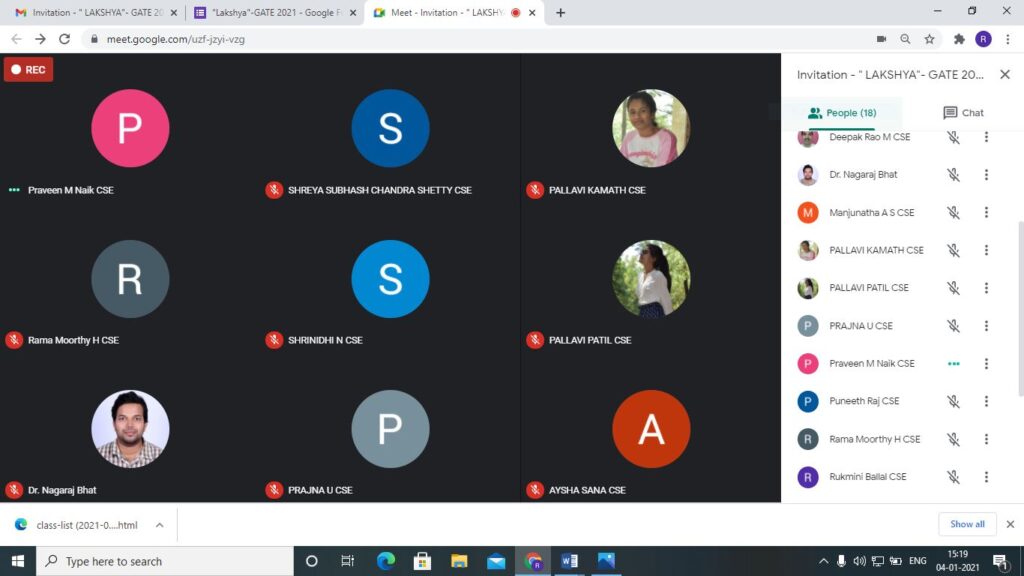The width and height of the screenshot is (1024, 576).
Task: Open Microsoft Word from taskbar
Action: (x=569, y=561)
